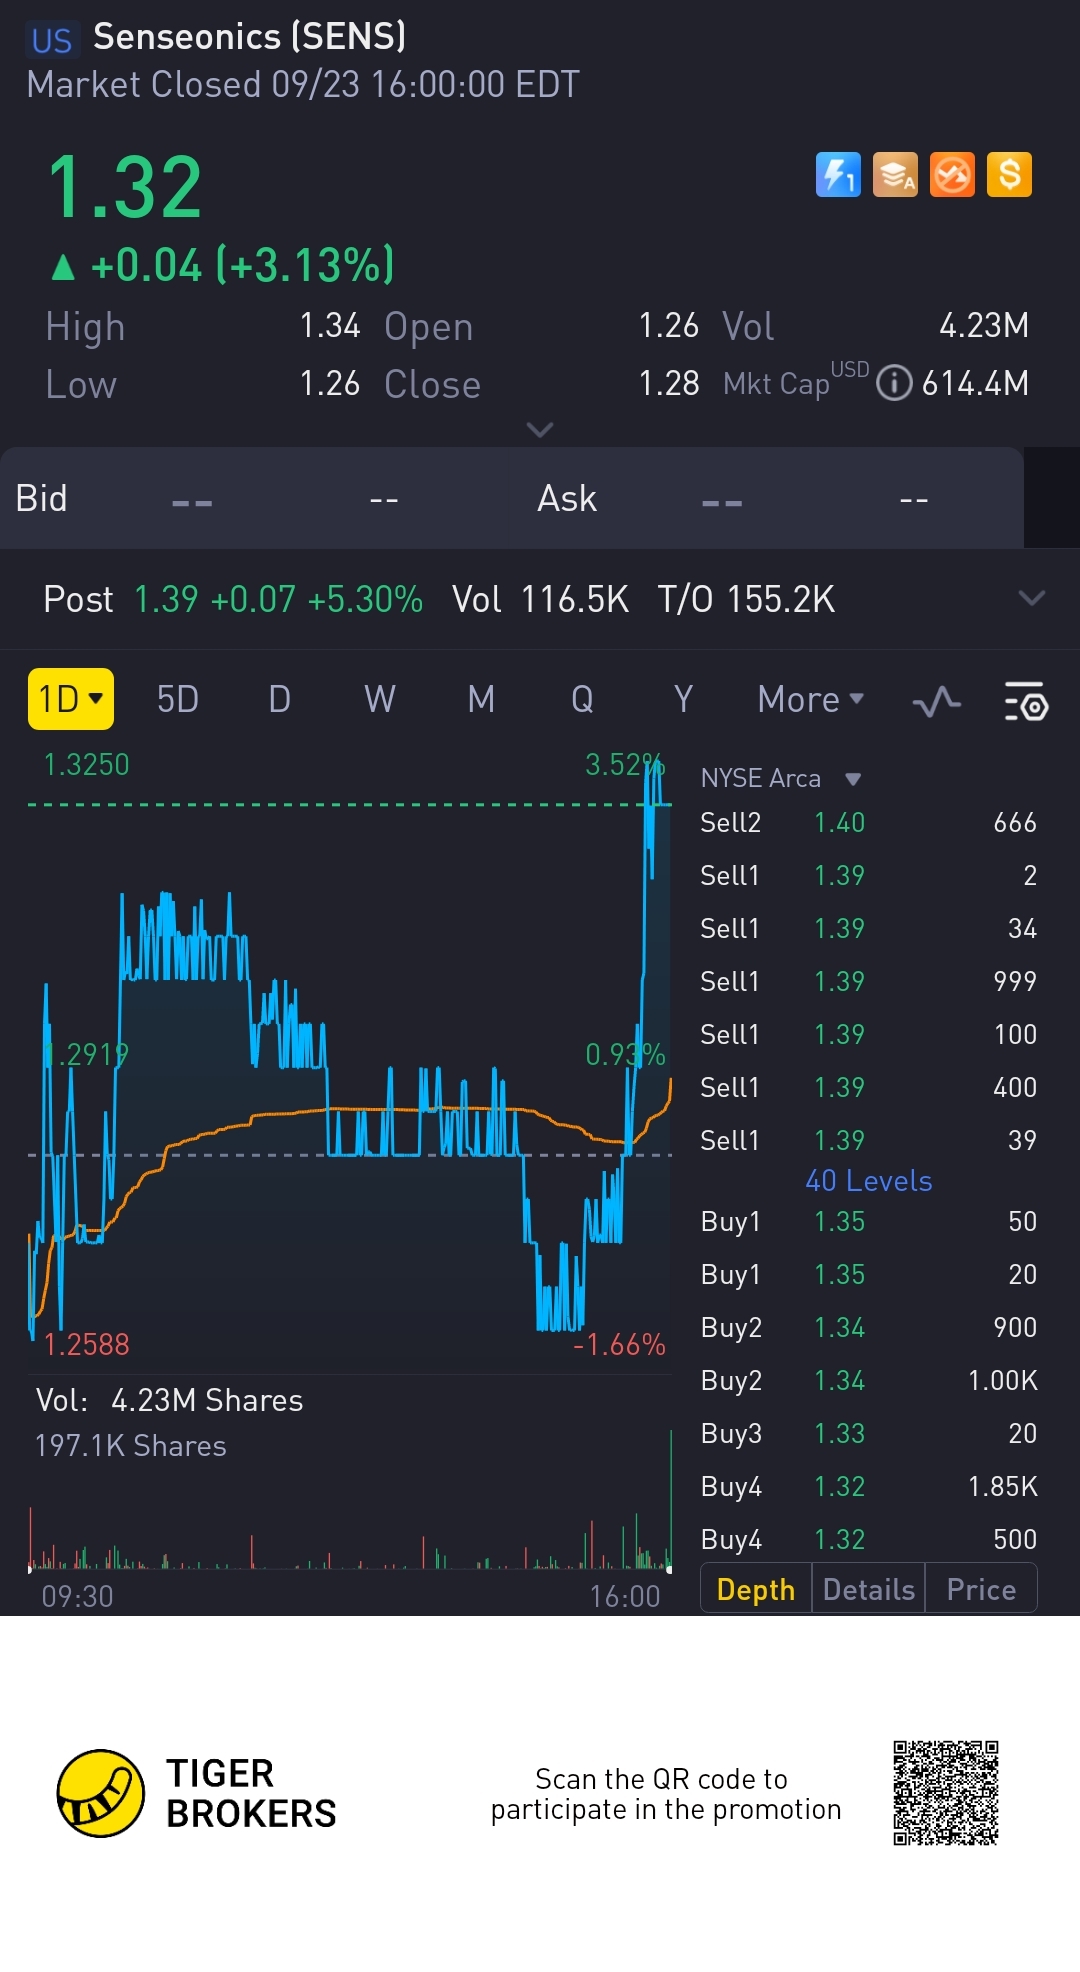Tap the yellow dollar-sign icon
Image resolution: width=1080 pixels, height=1972 pixels.
pos(1009,175)
